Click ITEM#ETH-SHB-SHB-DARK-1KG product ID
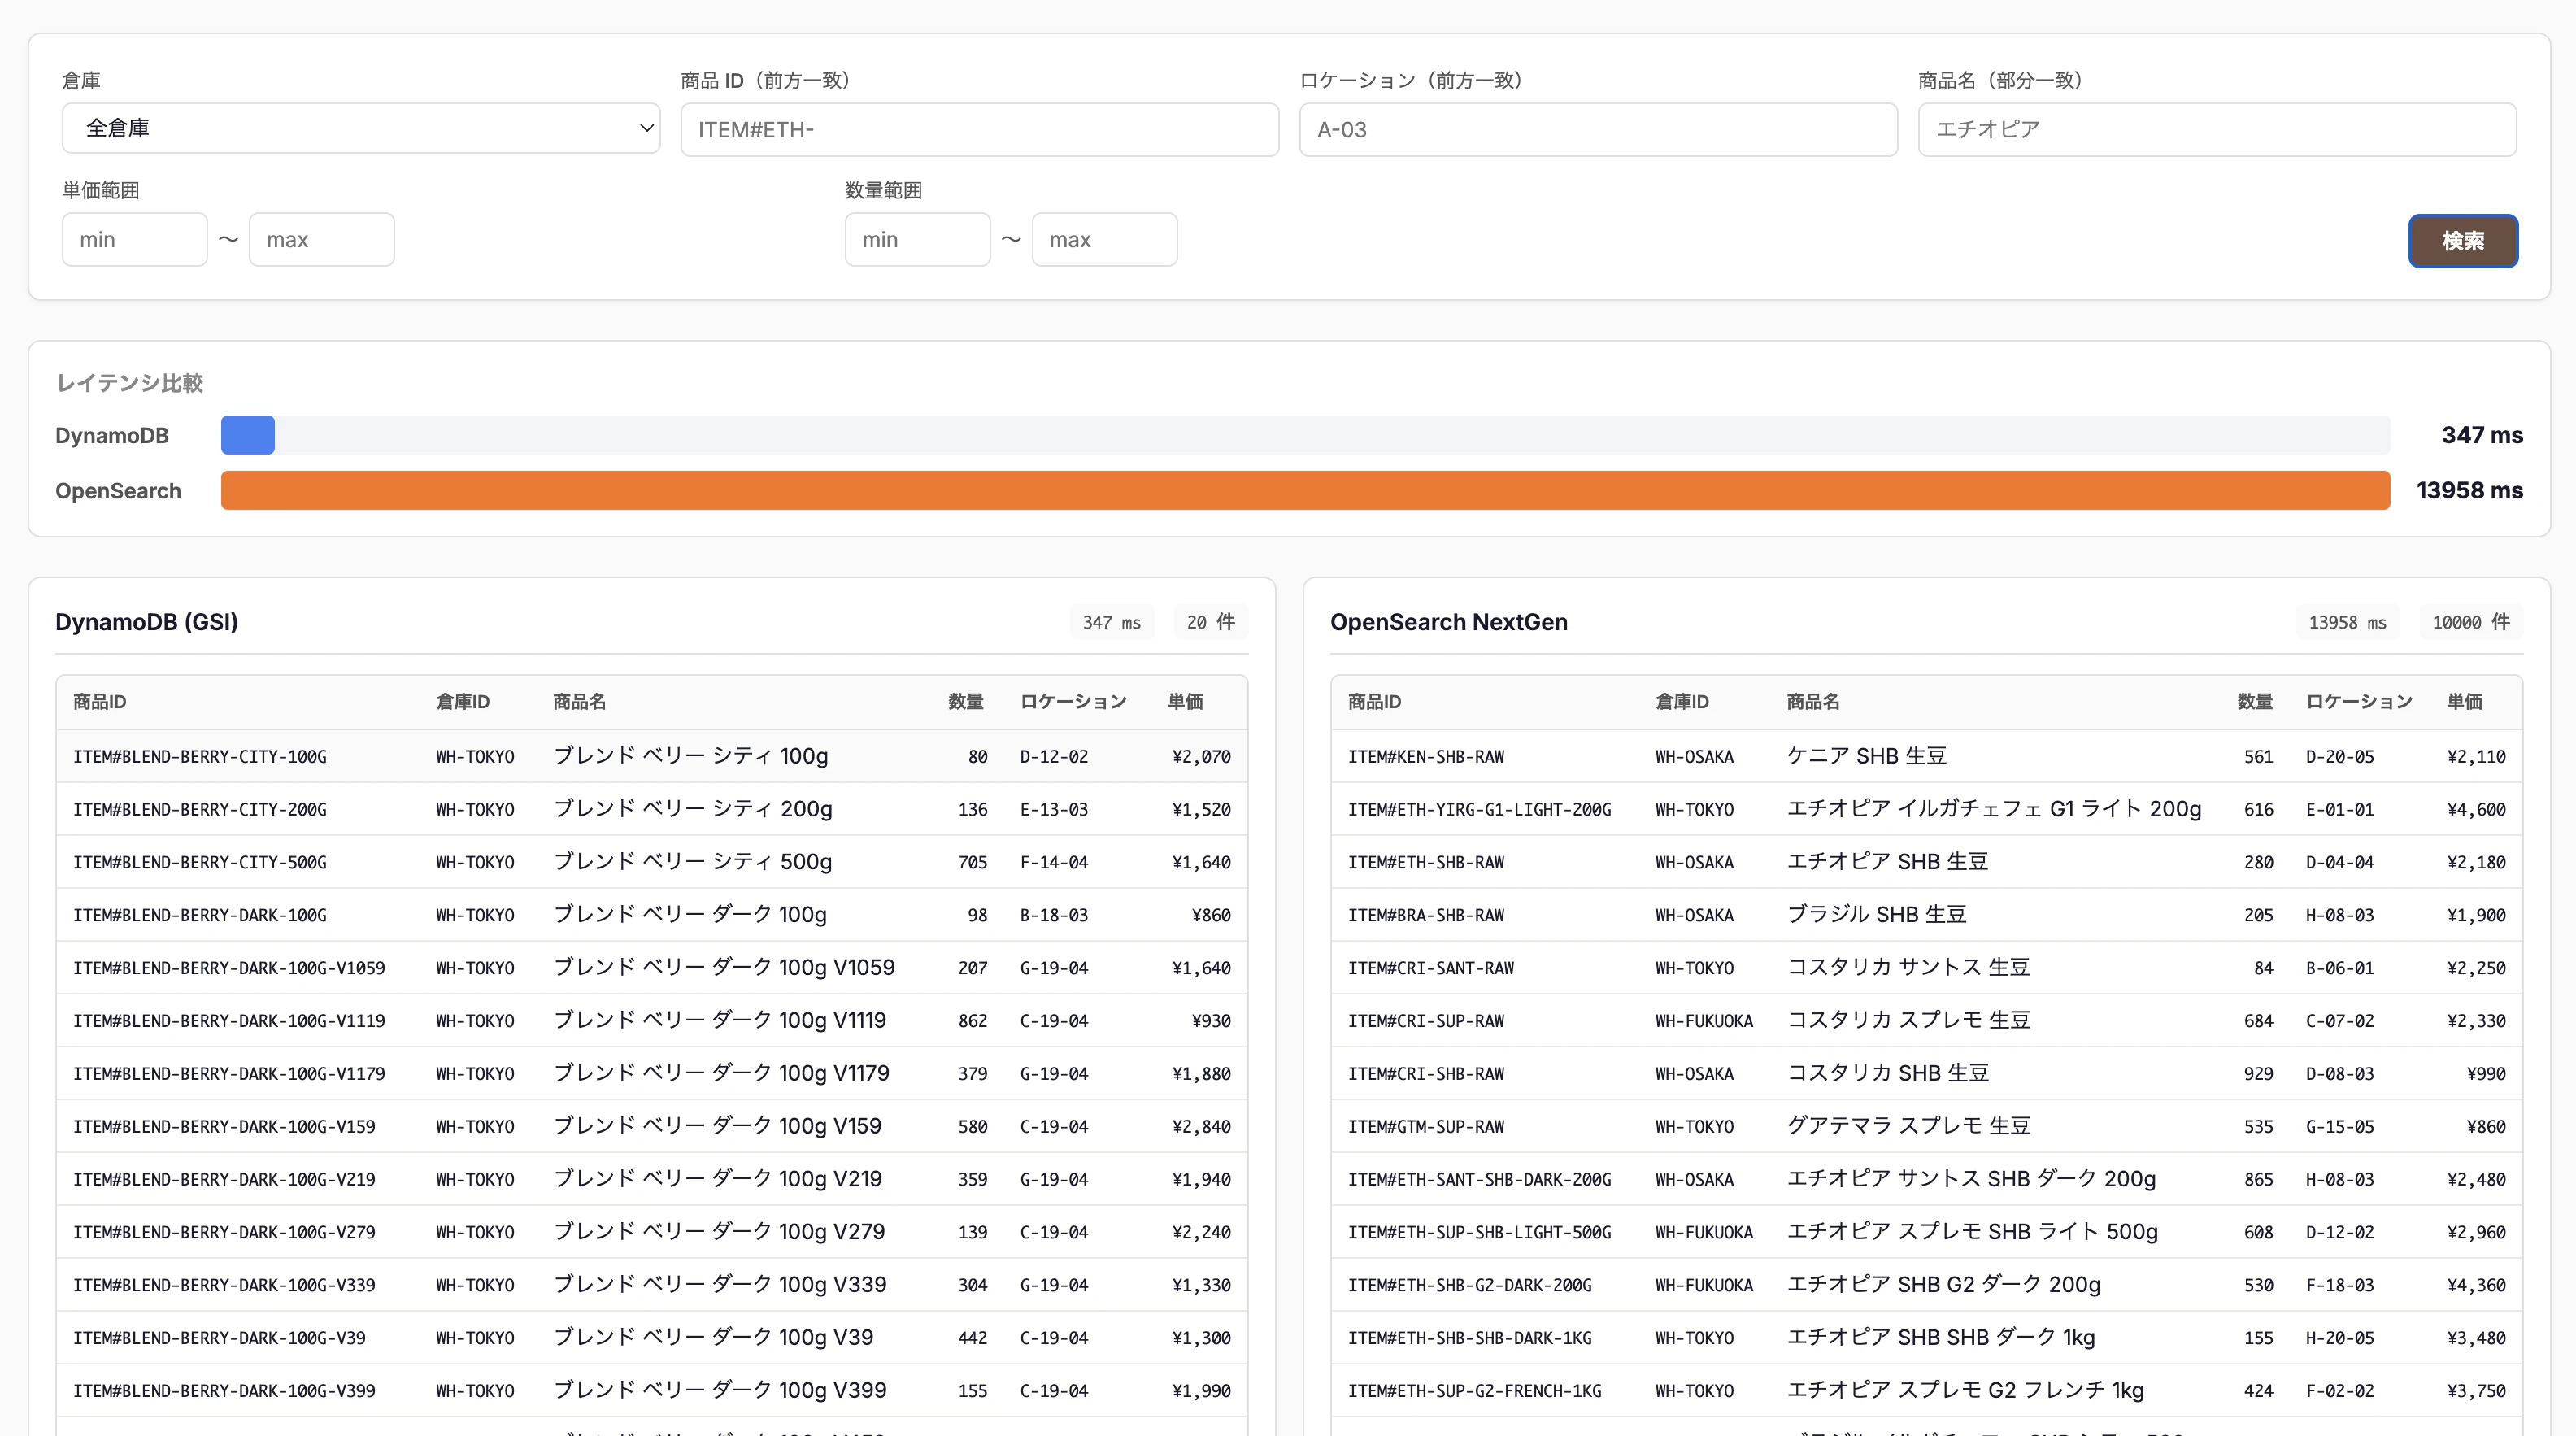The image size is (2576, 1436). (1469, 1338)
